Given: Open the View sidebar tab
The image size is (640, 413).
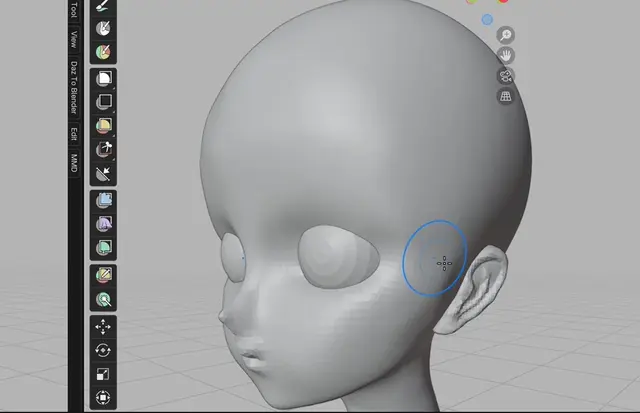Looking at the screenshot, I should coord(74,40).
